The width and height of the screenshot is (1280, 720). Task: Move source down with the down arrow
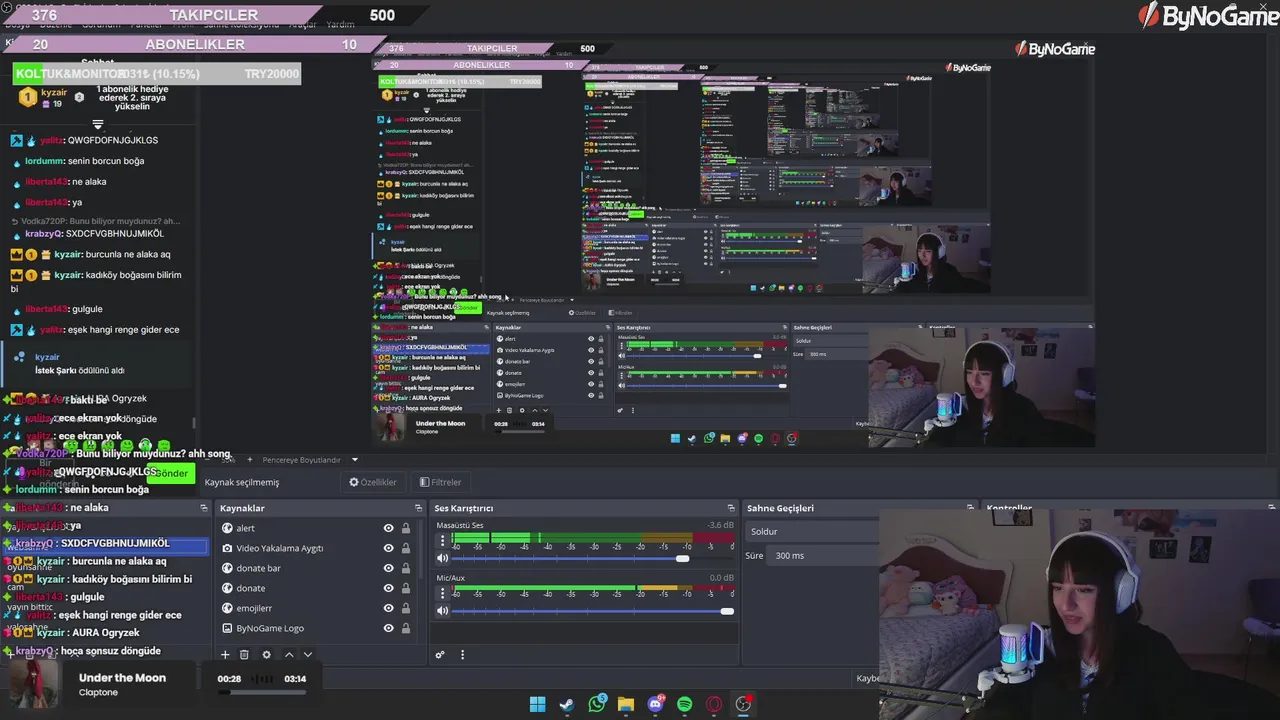pos(308,655)
